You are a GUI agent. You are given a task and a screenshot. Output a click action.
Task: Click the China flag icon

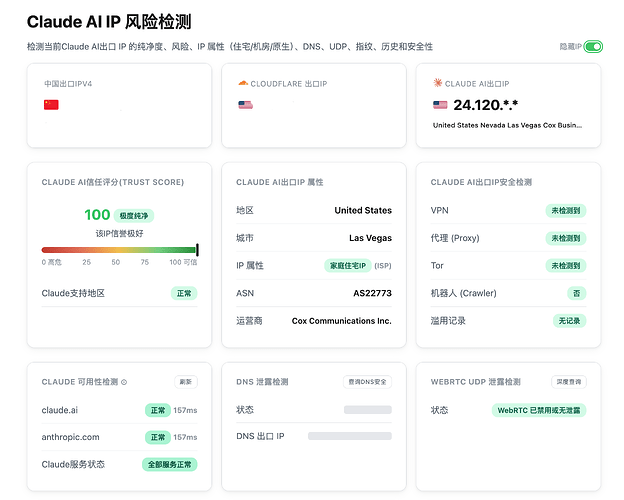[x=51, y=105]
